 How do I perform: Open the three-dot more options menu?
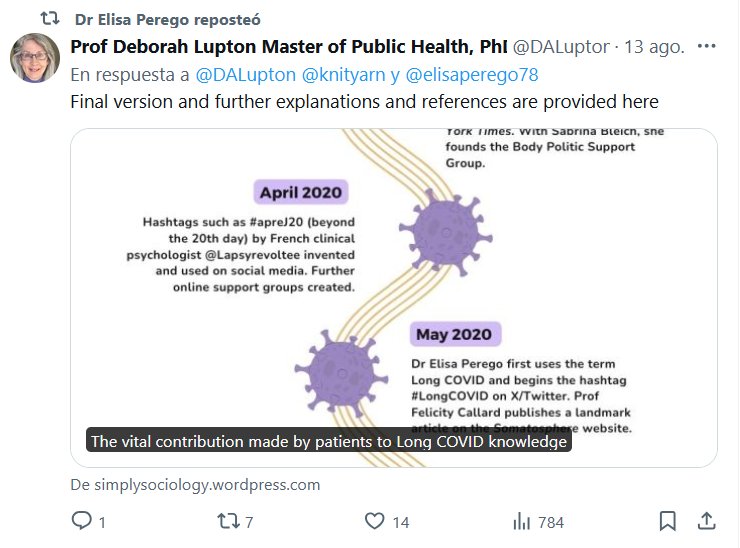pos(706,47)
